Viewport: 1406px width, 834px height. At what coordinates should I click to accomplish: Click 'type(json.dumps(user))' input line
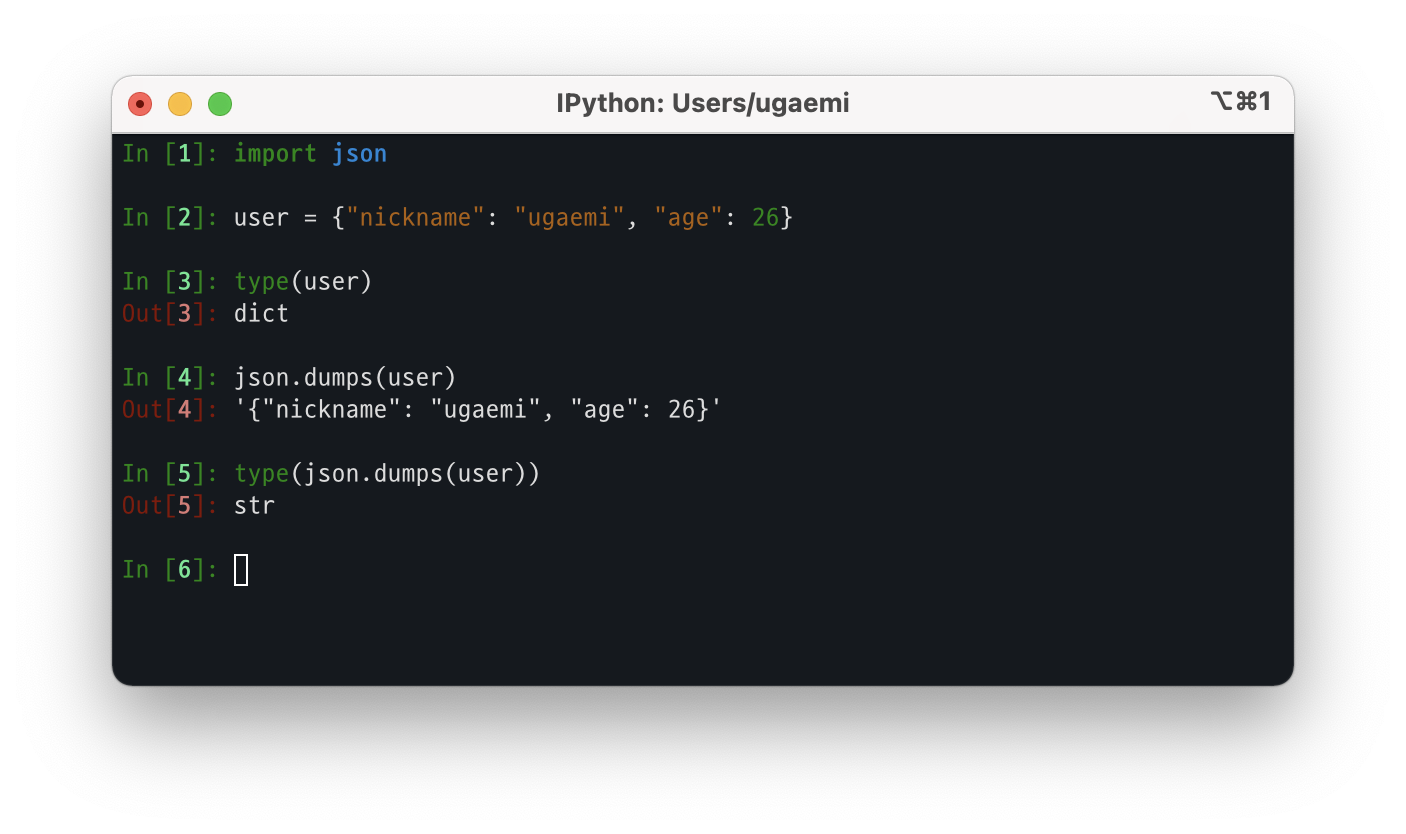(x=387, y=474)
